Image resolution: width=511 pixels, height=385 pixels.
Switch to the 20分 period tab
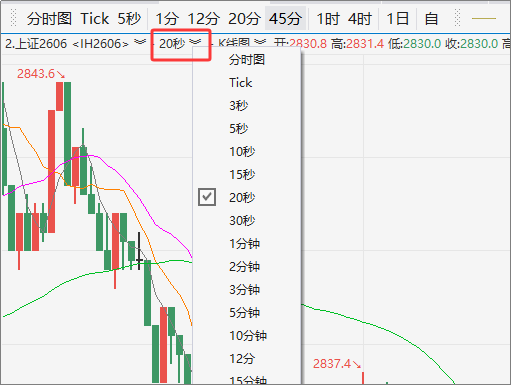click(244, 18)
